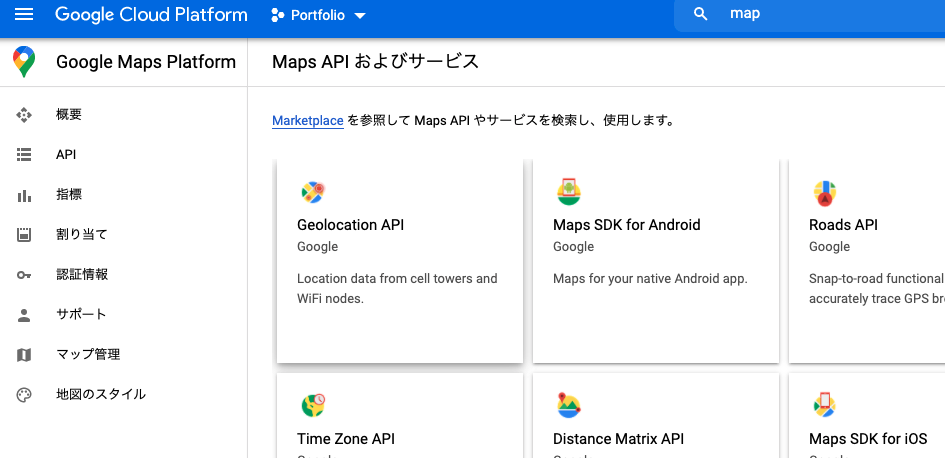Image resolution: width=945 pixels, height=458 pixels.
Task: Open the Geolocation API card title
Action: [350, 225]
